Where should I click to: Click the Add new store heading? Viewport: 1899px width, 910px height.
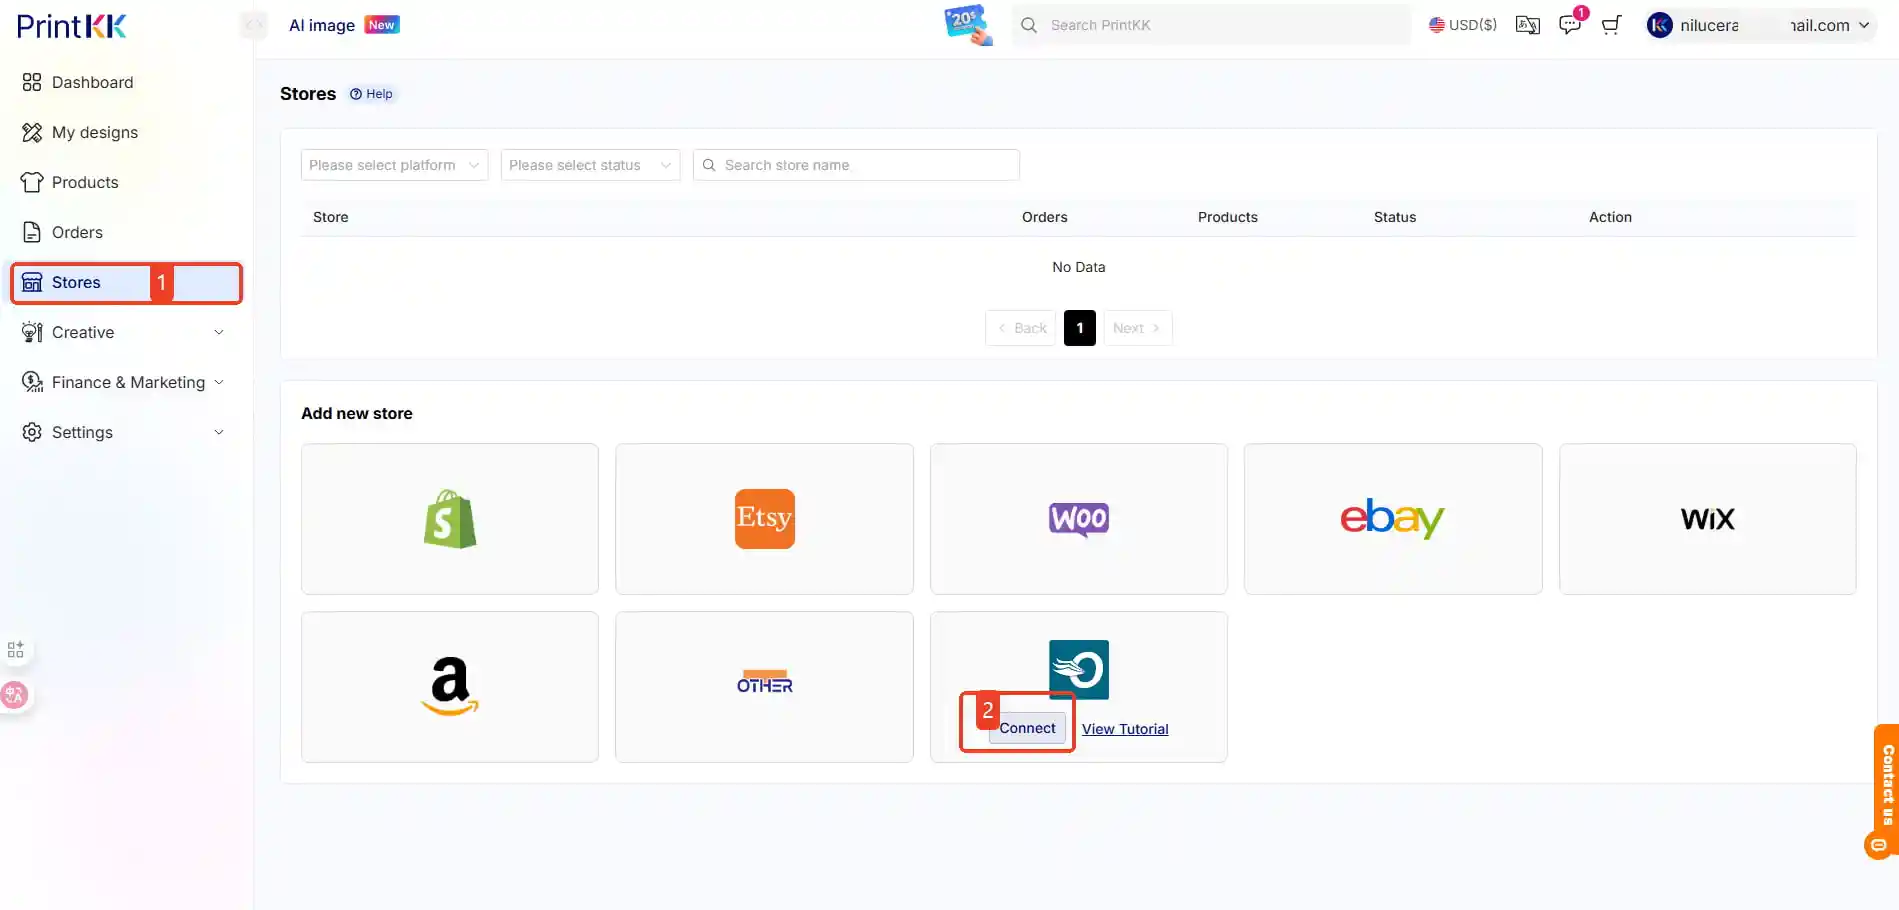tap(357, 413)
